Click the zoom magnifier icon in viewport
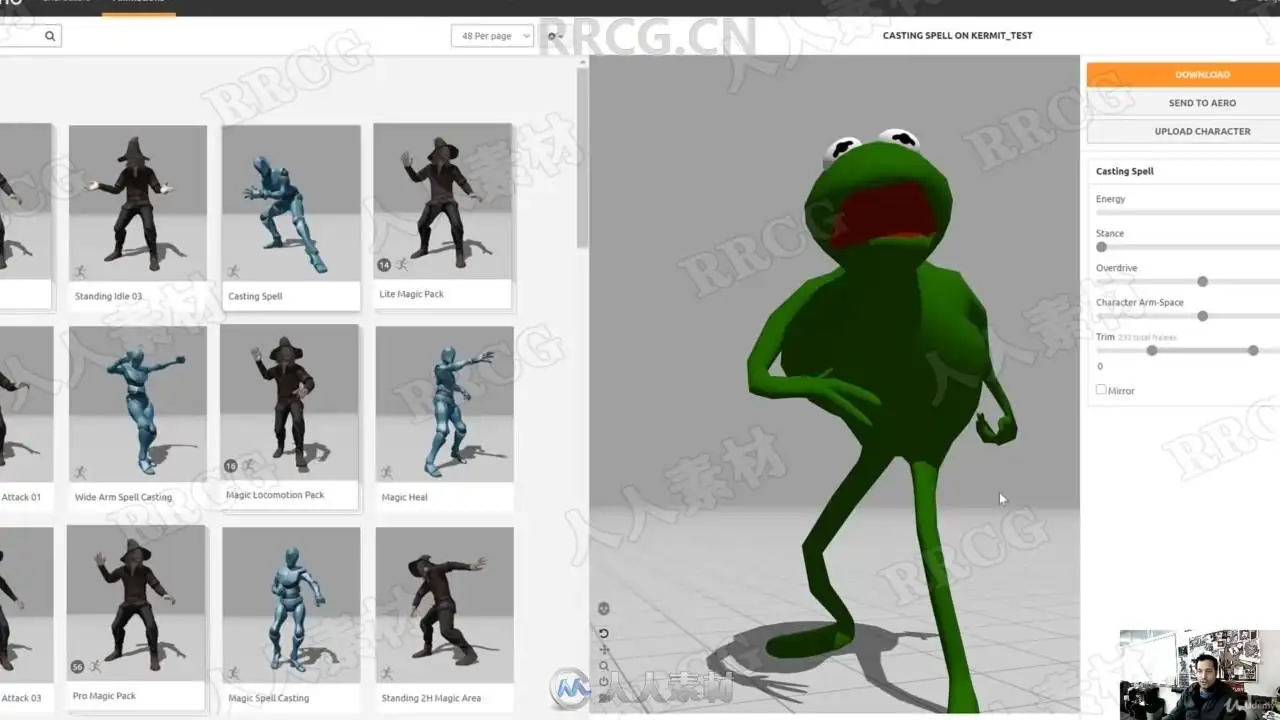Viewport: 1280px width, 720px height. pyautogui.click(x=603, y=666)
